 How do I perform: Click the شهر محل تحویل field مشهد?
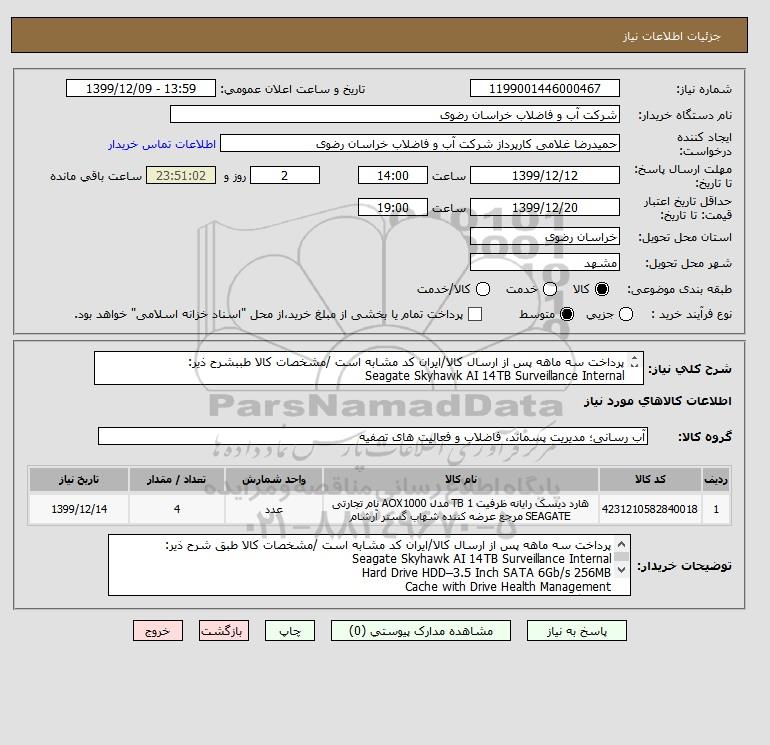pos(545,263)
